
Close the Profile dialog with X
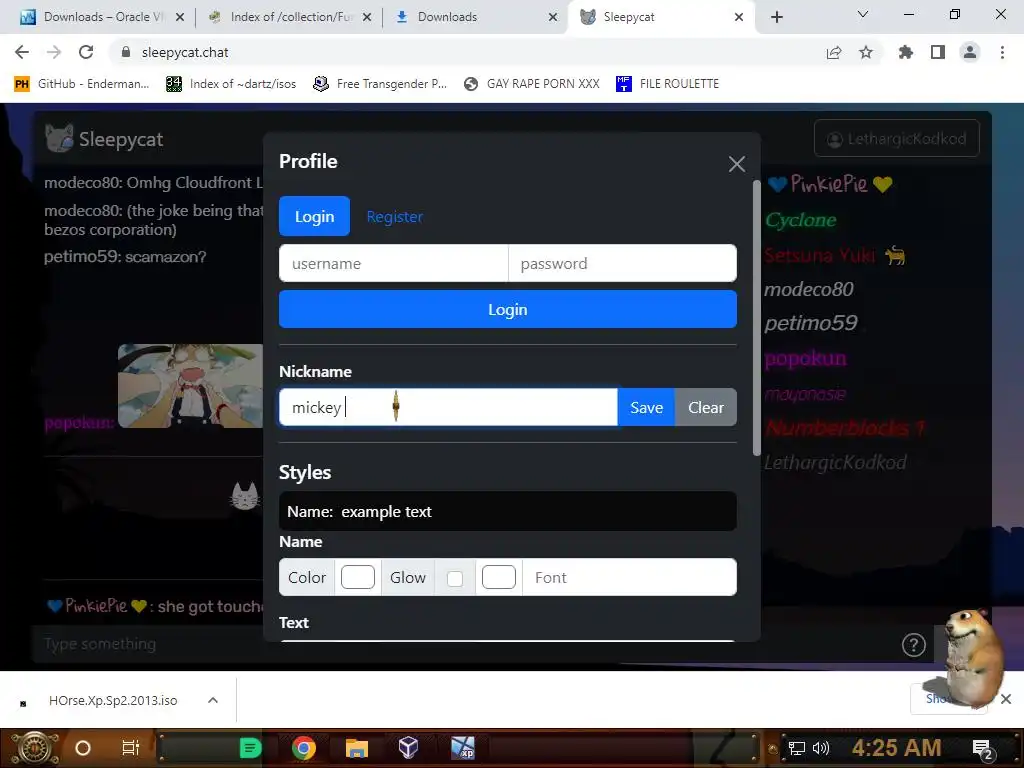[x=737, y=164]
